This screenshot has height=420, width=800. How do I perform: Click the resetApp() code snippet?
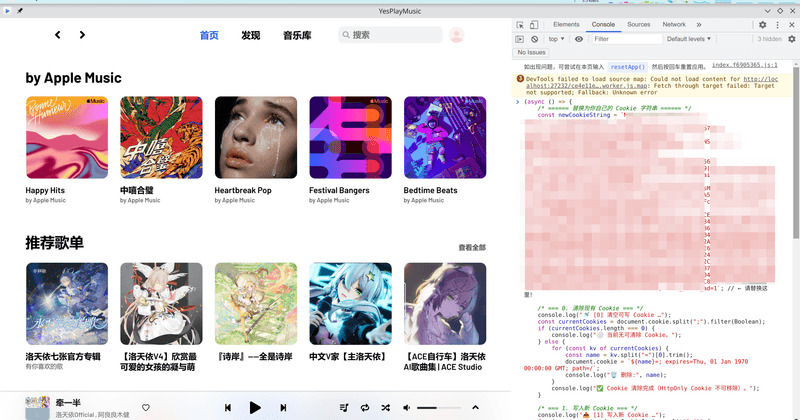click(628, 67)
